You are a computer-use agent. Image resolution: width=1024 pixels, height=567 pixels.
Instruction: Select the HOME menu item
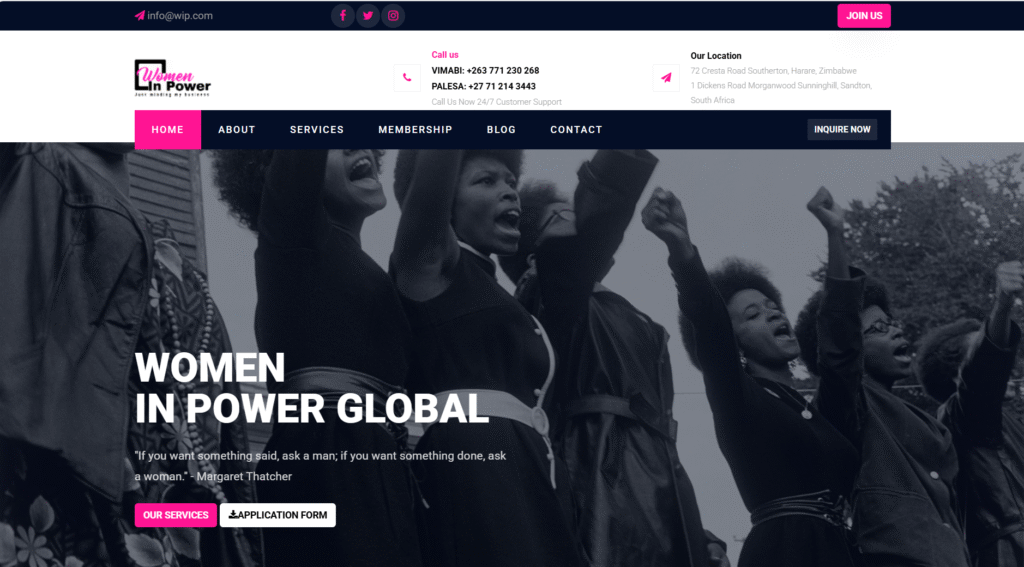pyautogui.click(x=168, y=129)
